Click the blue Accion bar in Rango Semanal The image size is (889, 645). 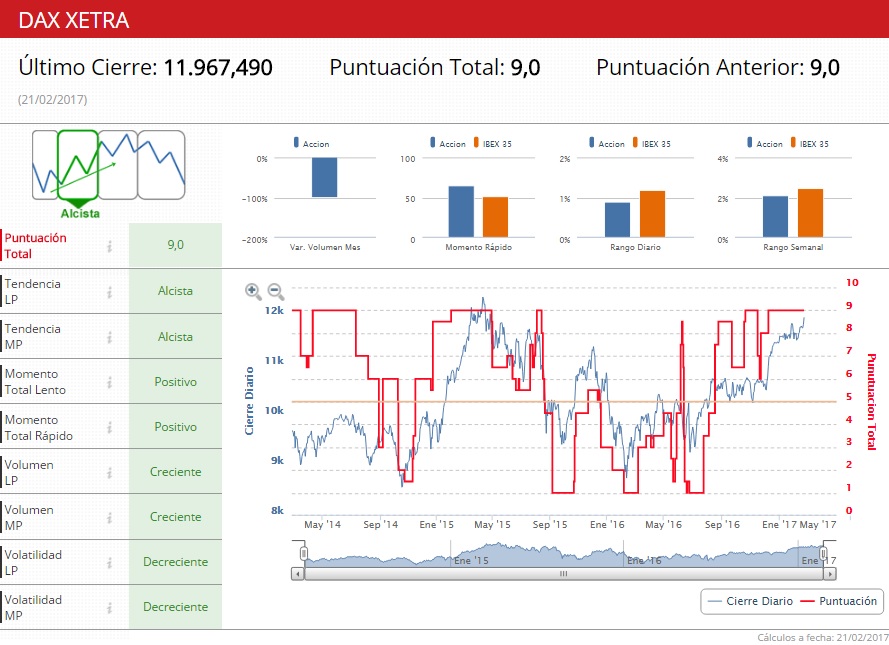pos(776,217)
